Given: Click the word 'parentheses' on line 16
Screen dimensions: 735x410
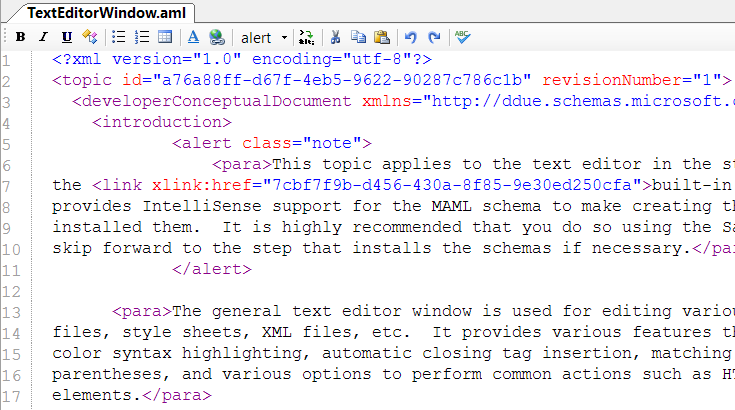Looking at the screenshot, I should pos(107,374).
